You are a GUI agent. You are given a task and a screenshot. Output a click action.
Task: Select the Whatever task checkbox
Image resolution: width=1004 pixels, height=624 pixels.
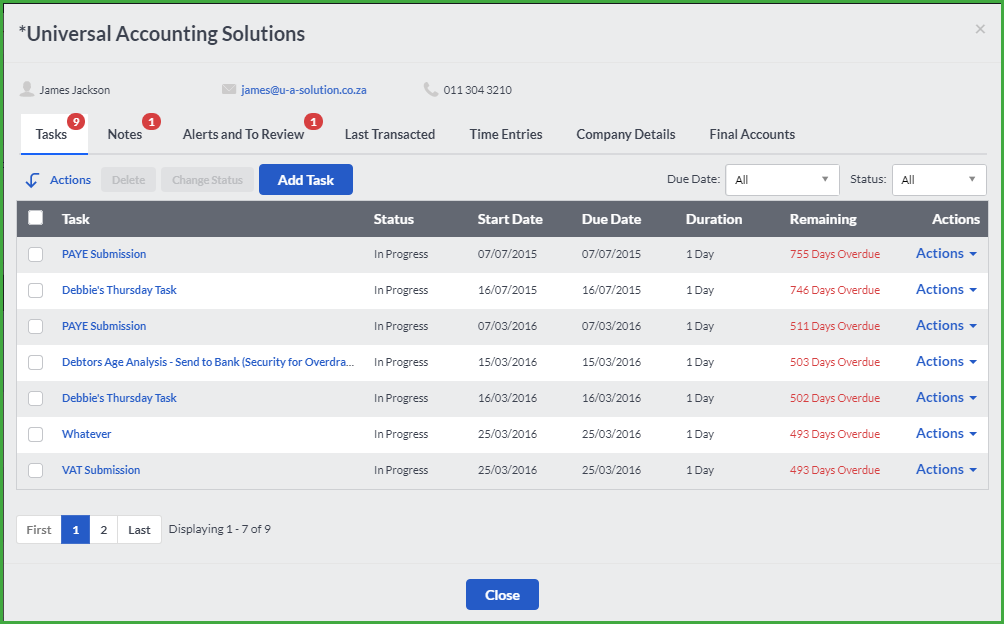coord(36,434)
